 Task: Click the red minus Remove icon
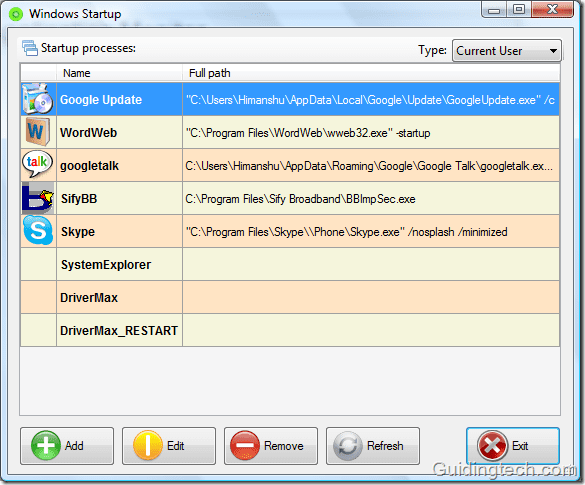tap(245, 446)
